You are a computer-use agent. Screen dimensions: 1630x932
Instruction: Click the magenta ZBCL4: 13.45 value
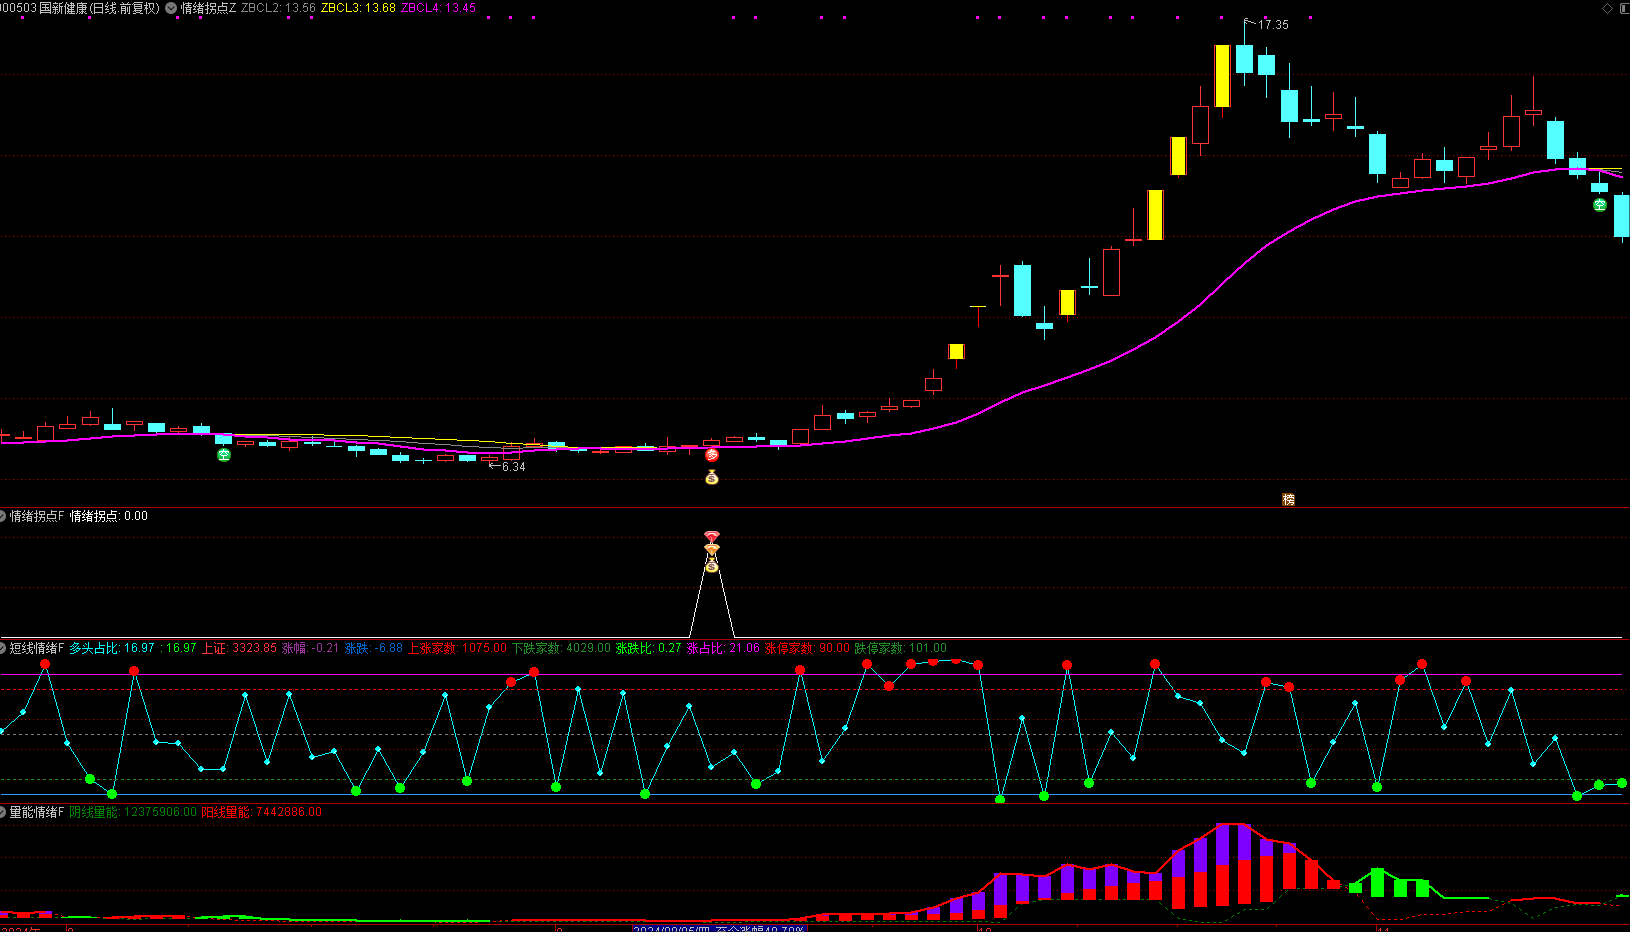coord(438,8)
